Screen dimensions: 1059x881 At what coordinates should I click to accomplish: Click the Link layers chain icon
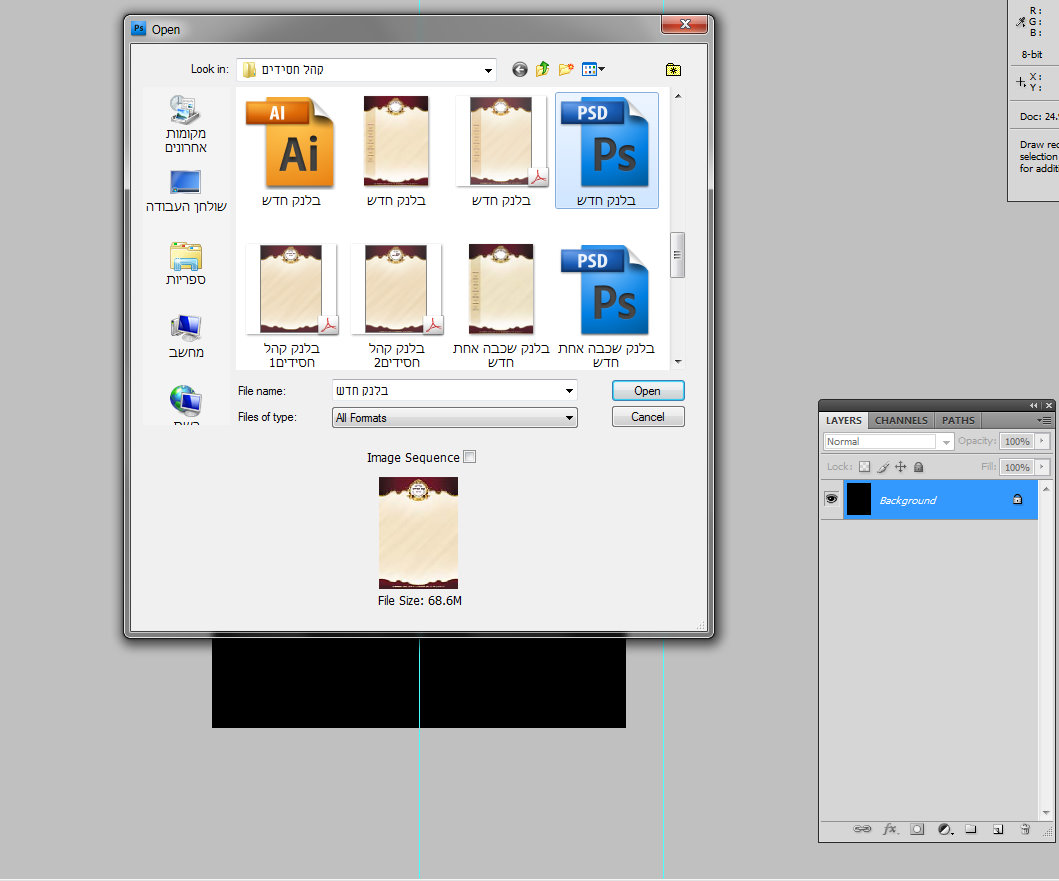(x=861, y=829)
